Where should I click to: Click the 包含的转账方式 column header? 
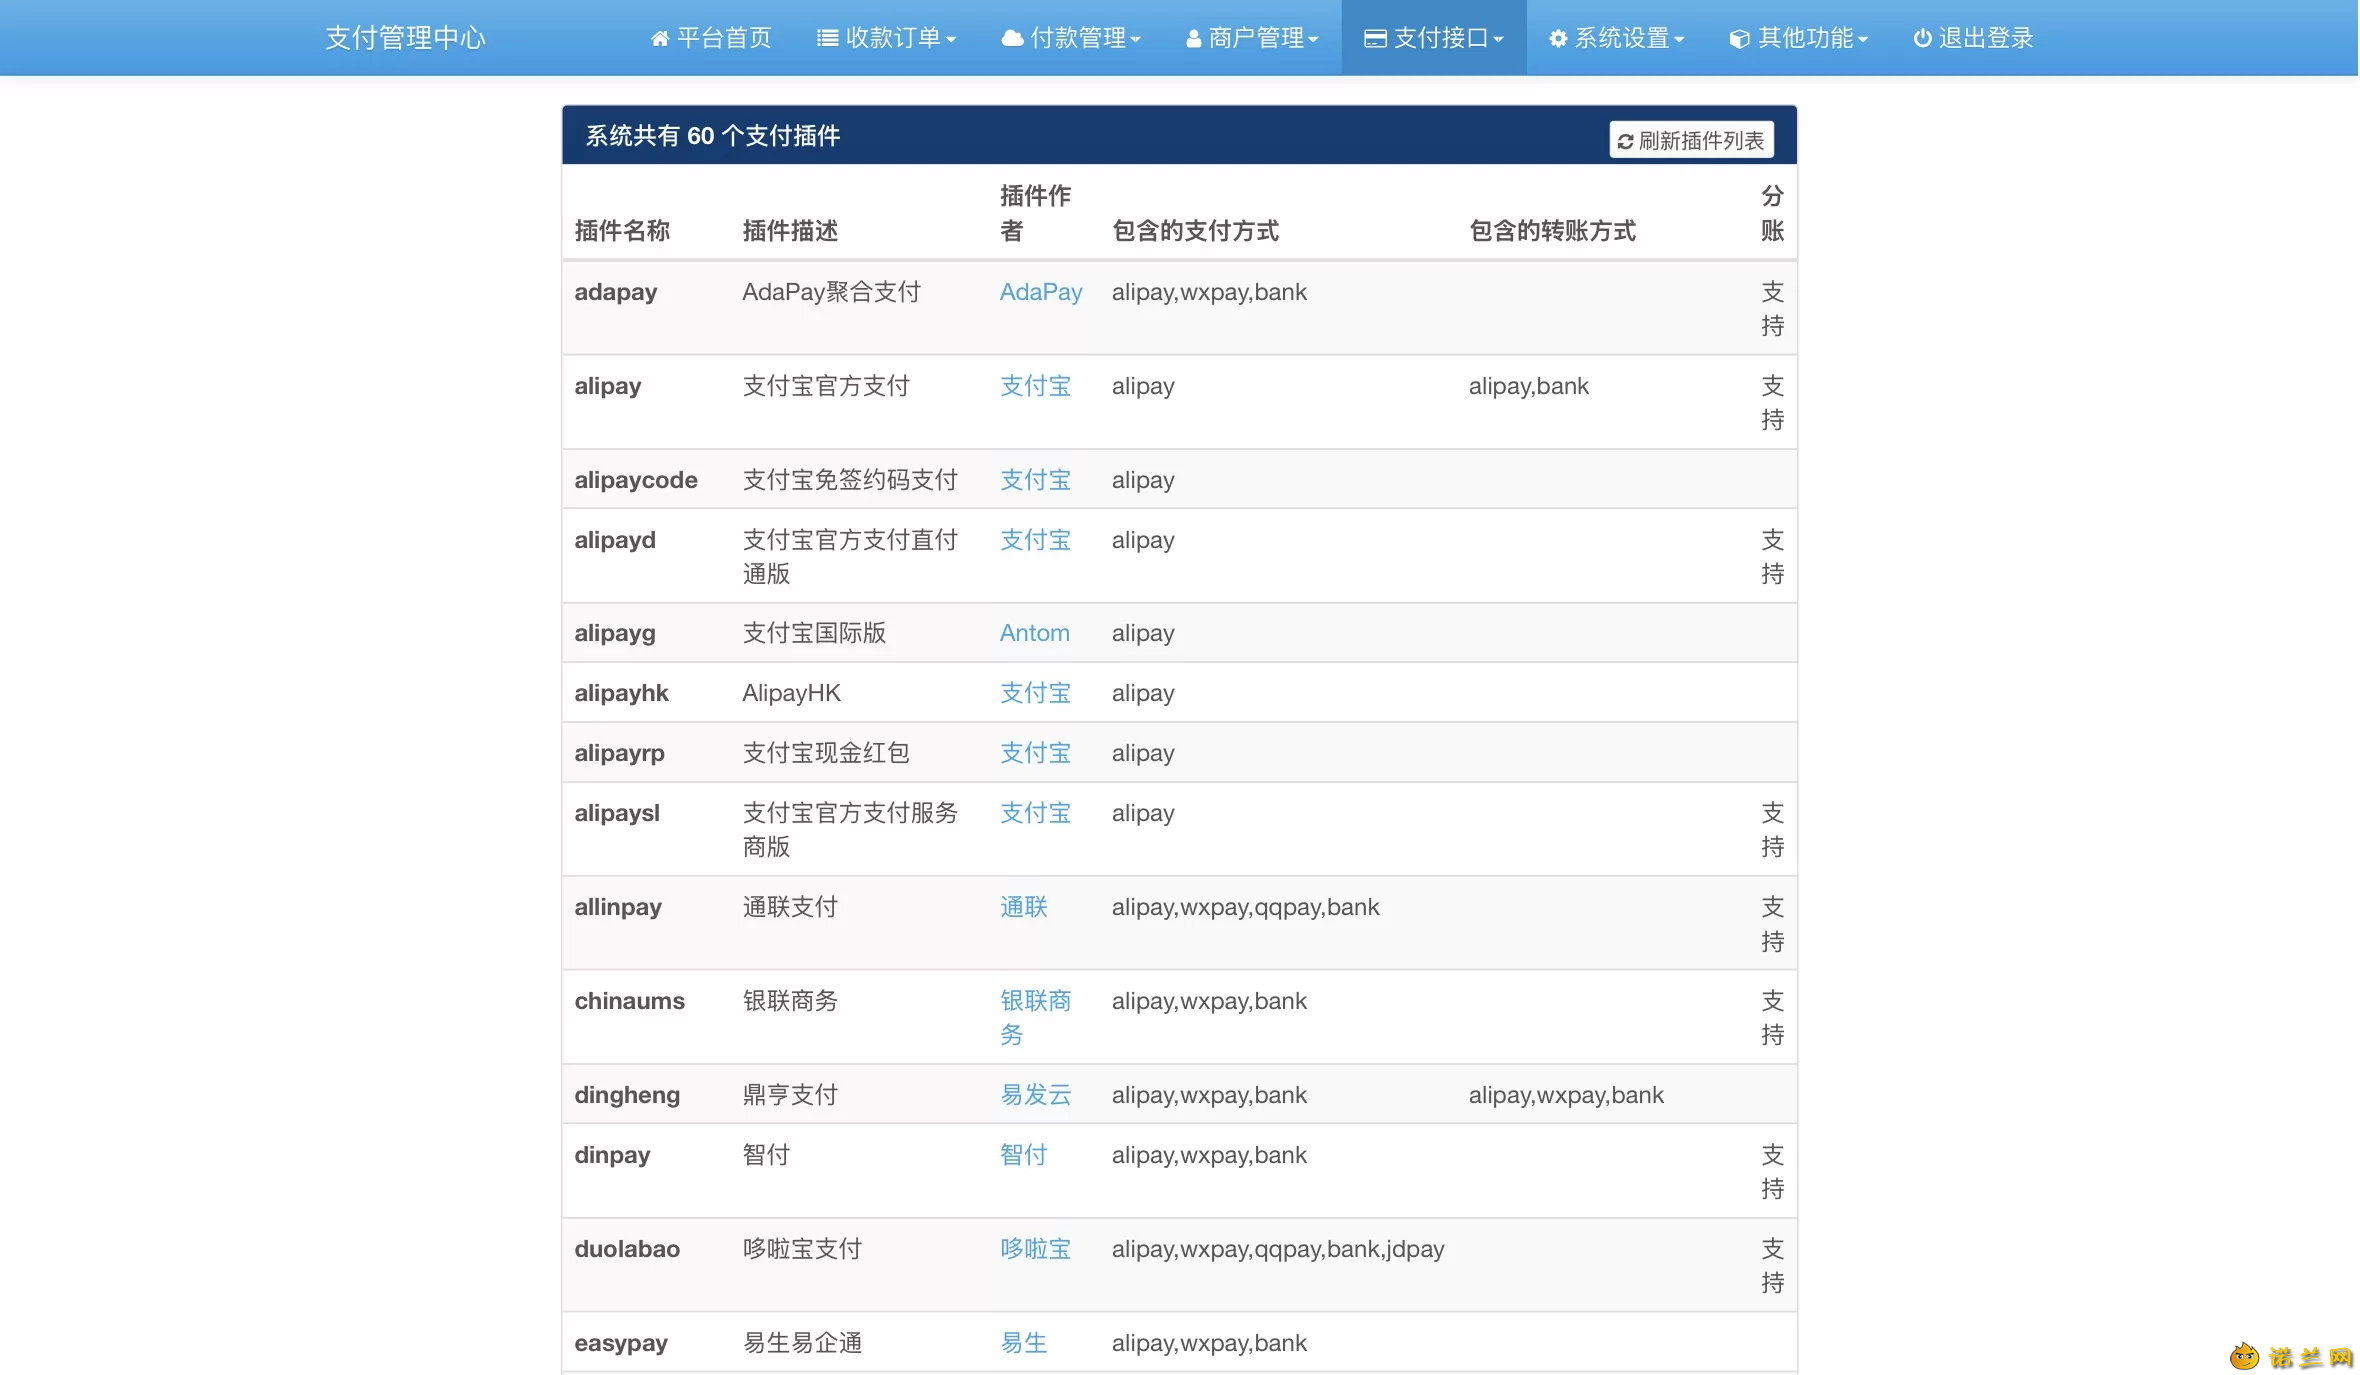(x=1552, y=231)
